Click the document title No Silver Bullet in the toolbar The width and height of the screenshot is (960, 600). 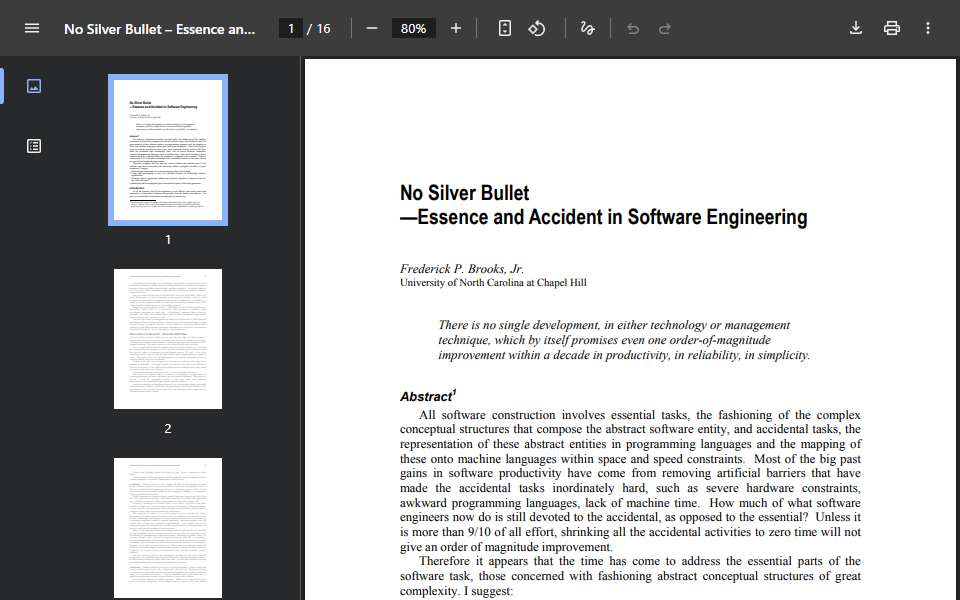(159, 29)
